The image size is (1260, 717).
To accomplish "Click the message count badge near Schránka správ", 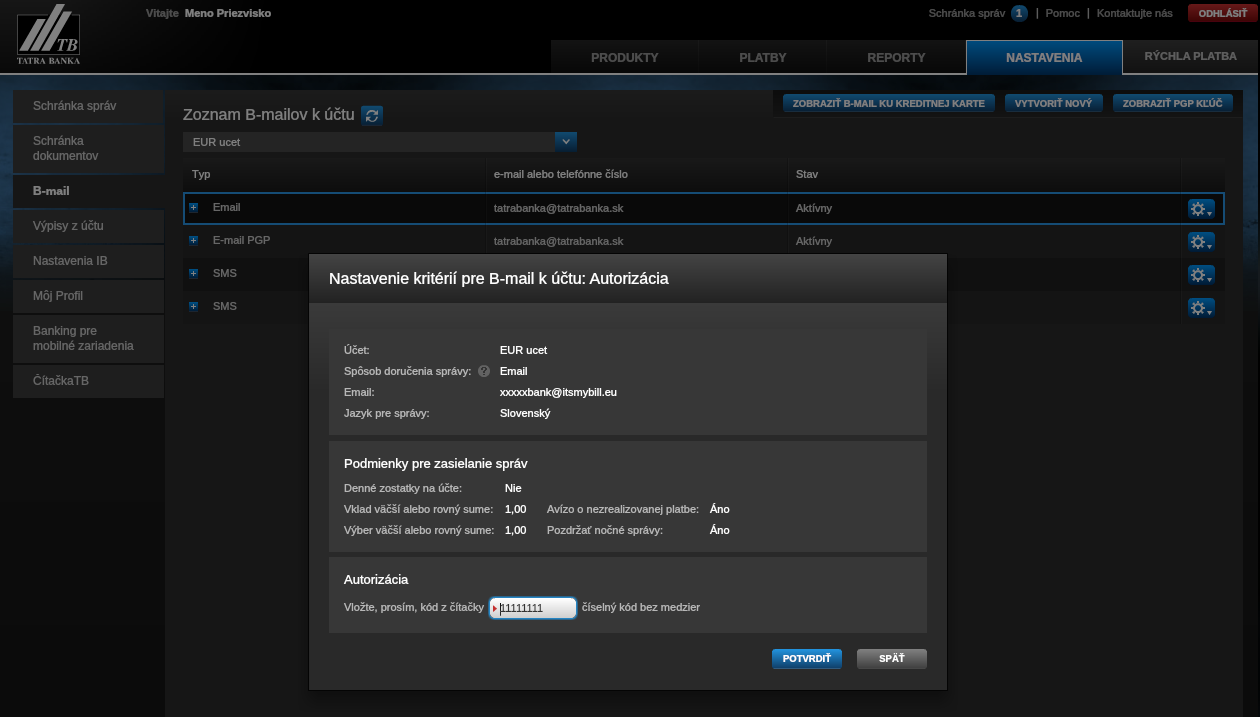I will 1019,13.
